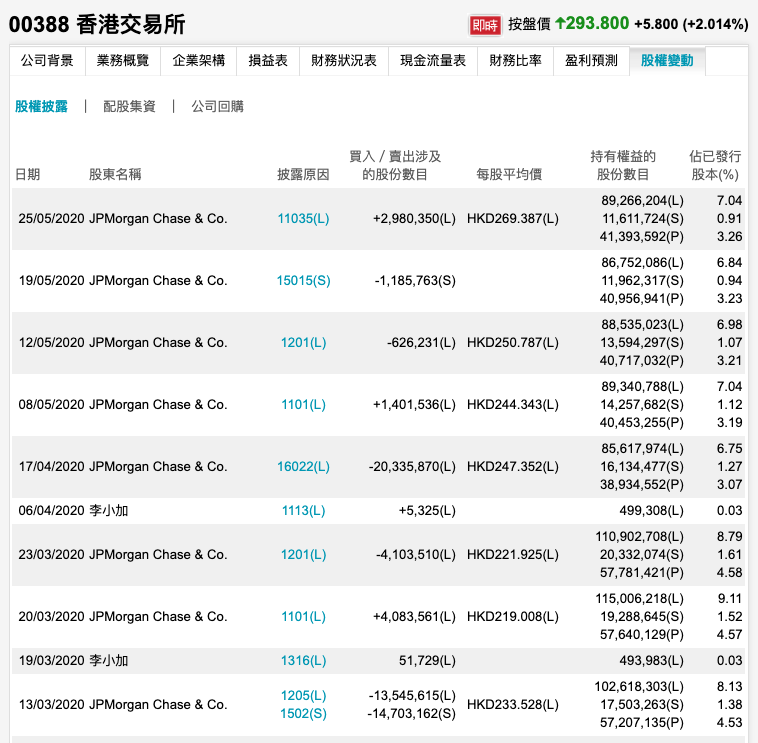The image size is (758, 743).
Task: Click the 買入/賣出涉及的股份數目 column header
Action: pyautogui.click(x=395, y=165)
